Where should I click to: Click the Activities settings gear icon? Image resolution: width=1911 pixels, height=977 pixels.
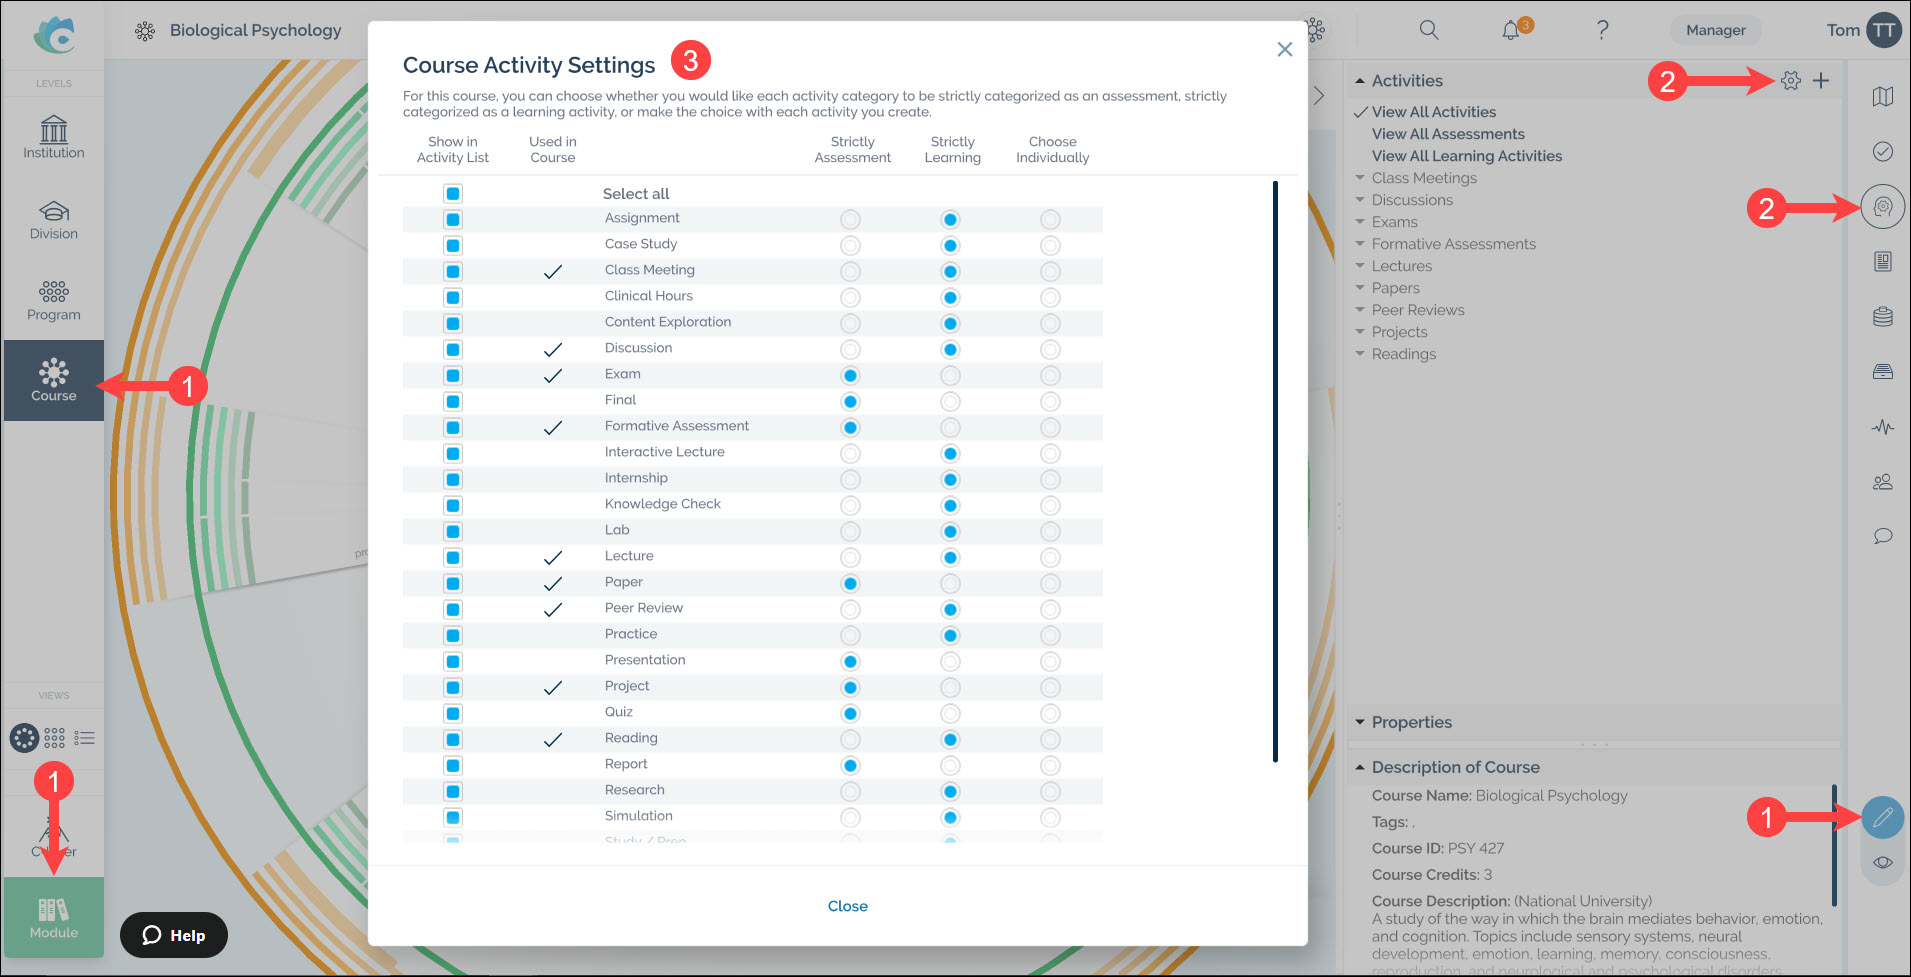[1791, 81]
